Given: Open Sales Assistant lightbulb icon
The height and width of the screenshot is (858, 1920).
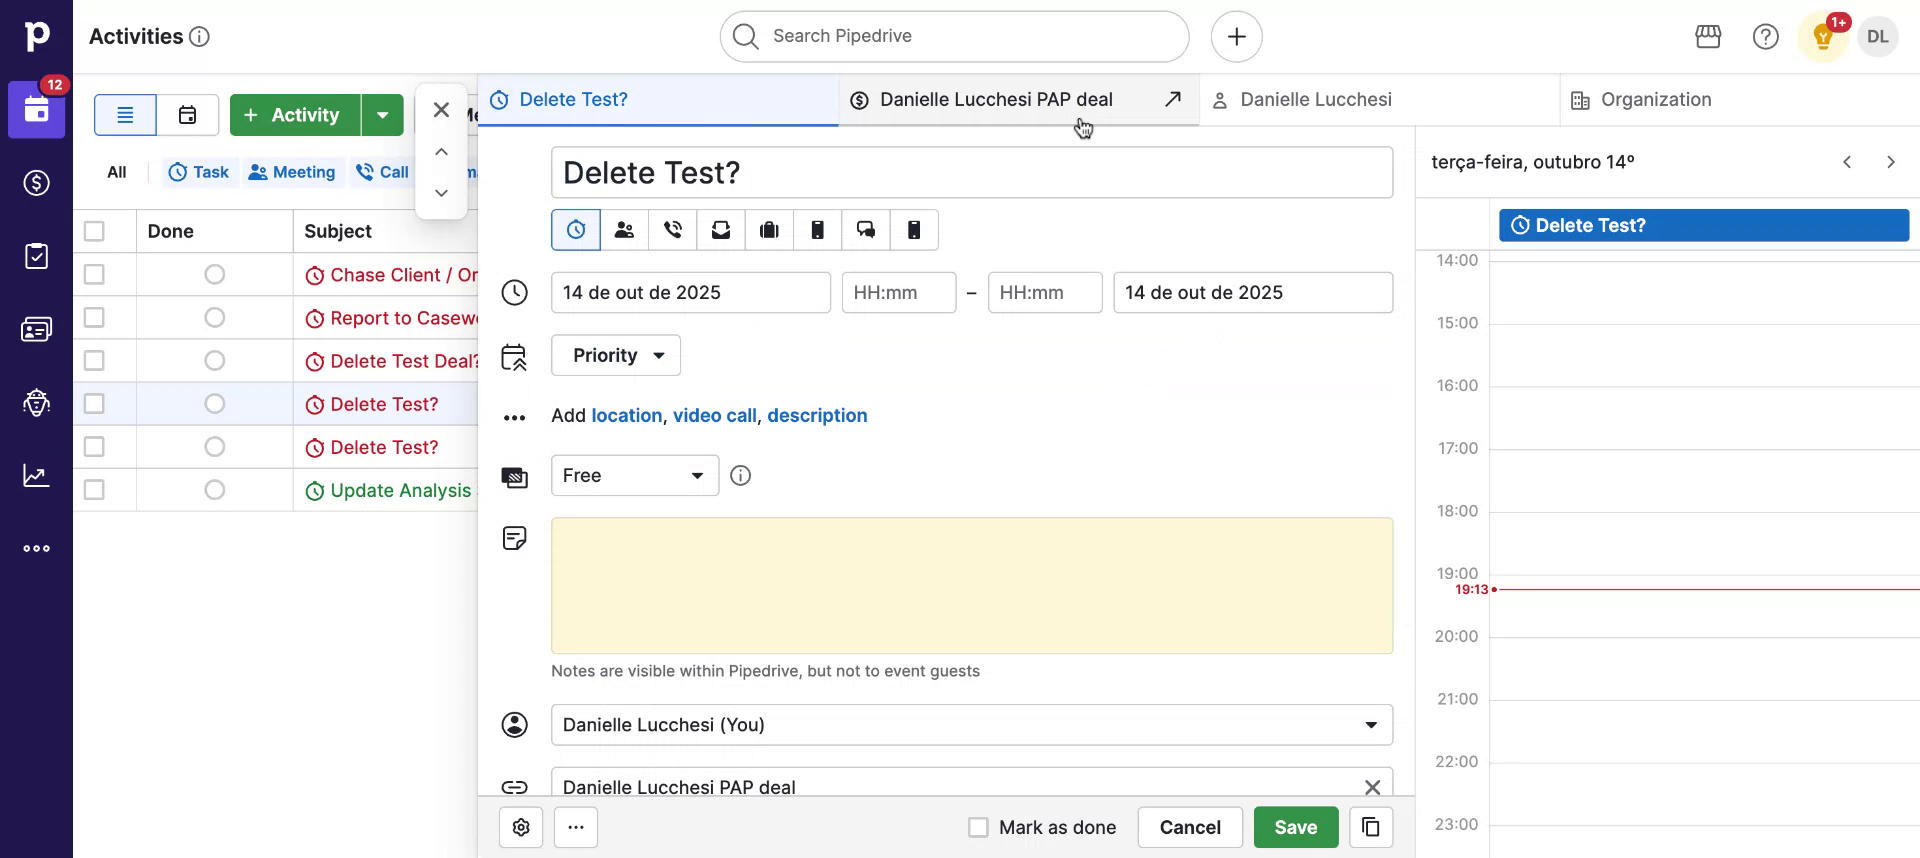Looking at the screenshot, I should point(1823,37).
